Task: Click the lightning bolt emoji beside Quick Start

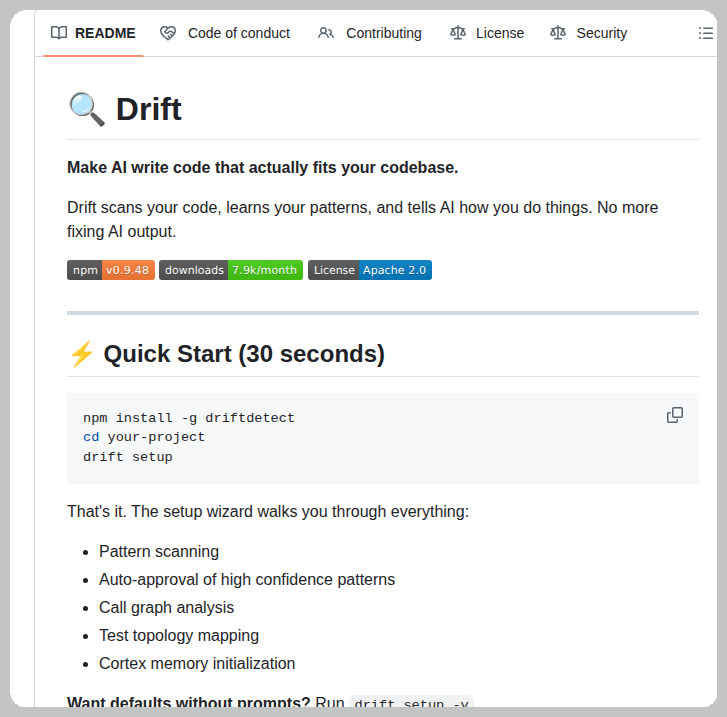Action: coord(82,354)
